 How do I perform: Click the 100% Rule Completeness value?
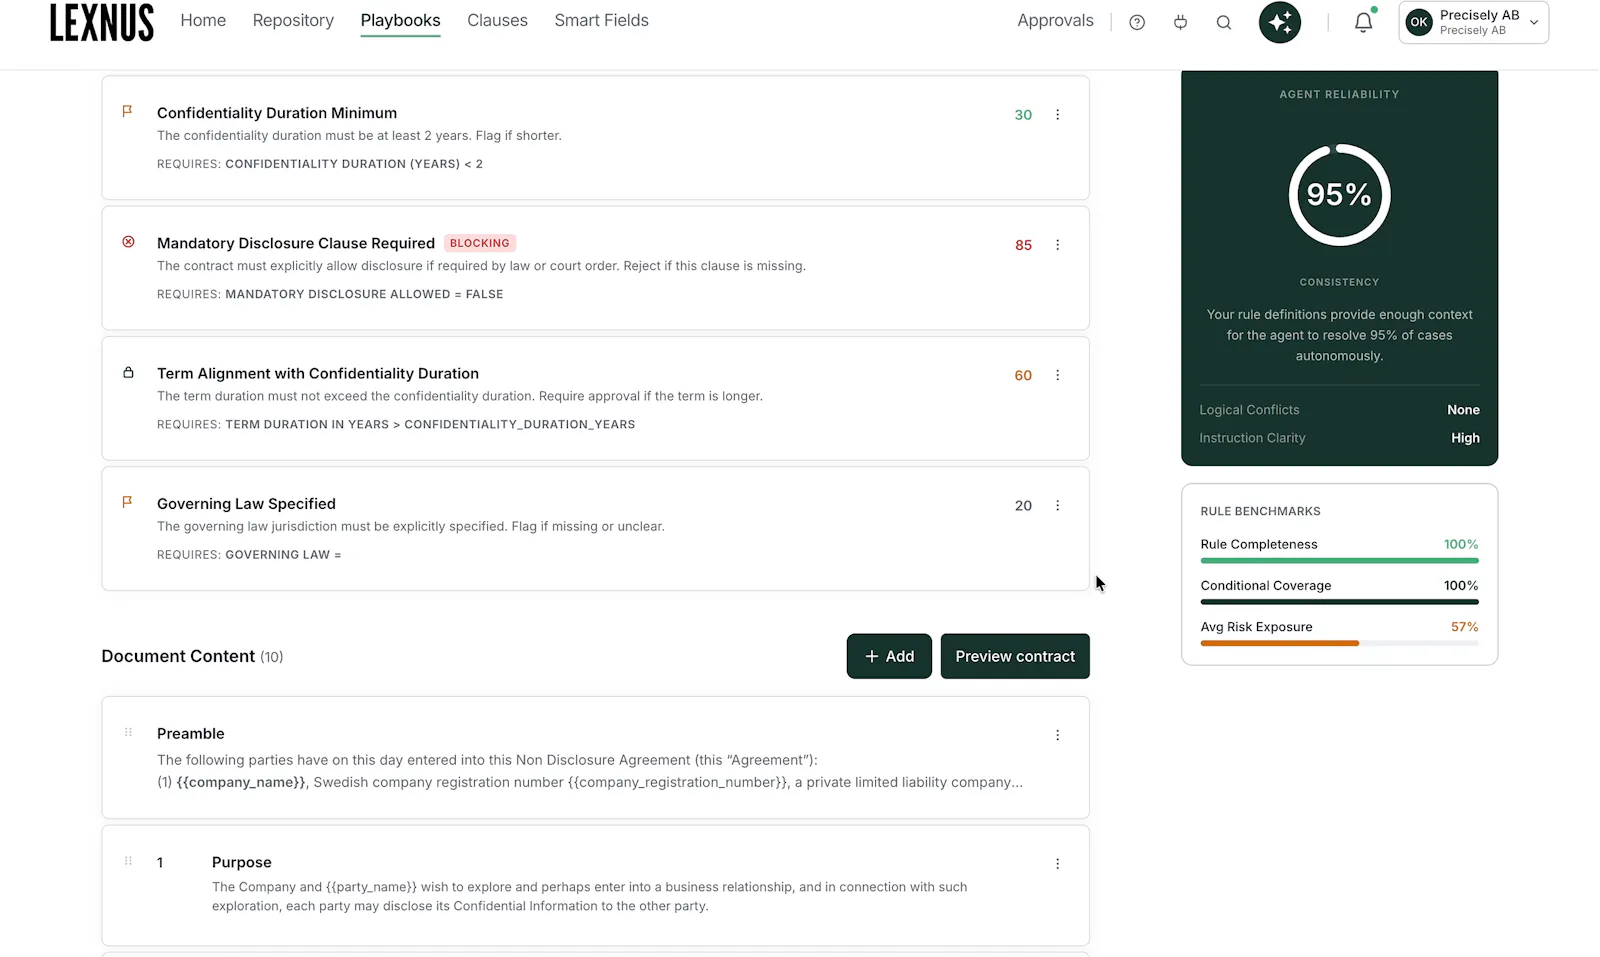click(x=1461, y=544)
